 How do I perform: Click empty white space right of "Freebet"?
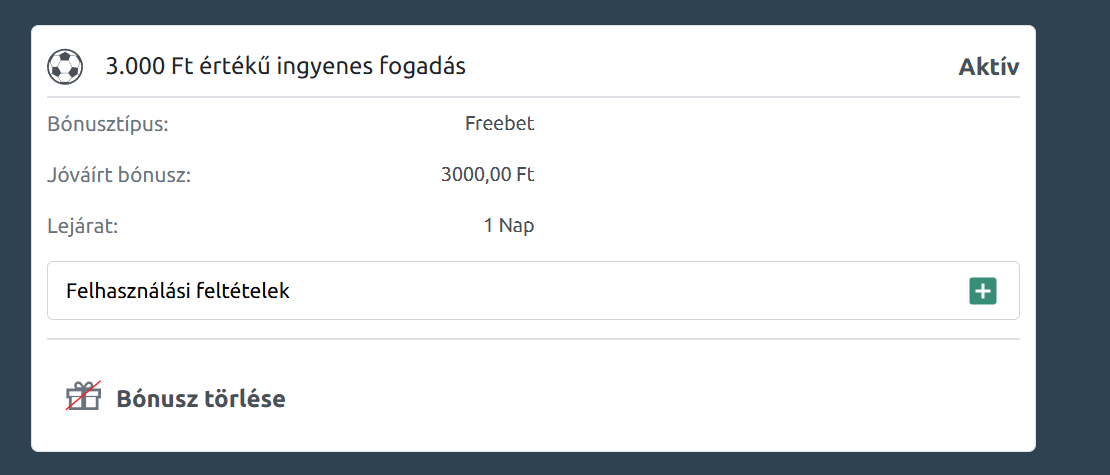pyautogui.click(x=780, y=125)
